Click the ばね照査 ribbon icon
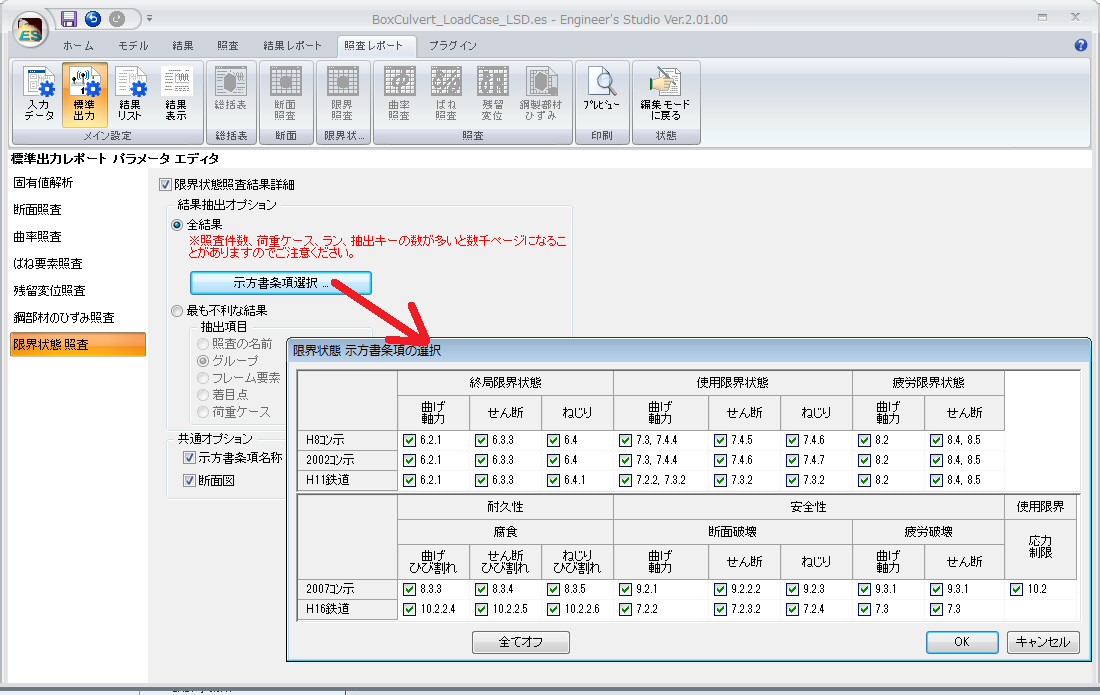1100x695 pixels. (445, 94)
